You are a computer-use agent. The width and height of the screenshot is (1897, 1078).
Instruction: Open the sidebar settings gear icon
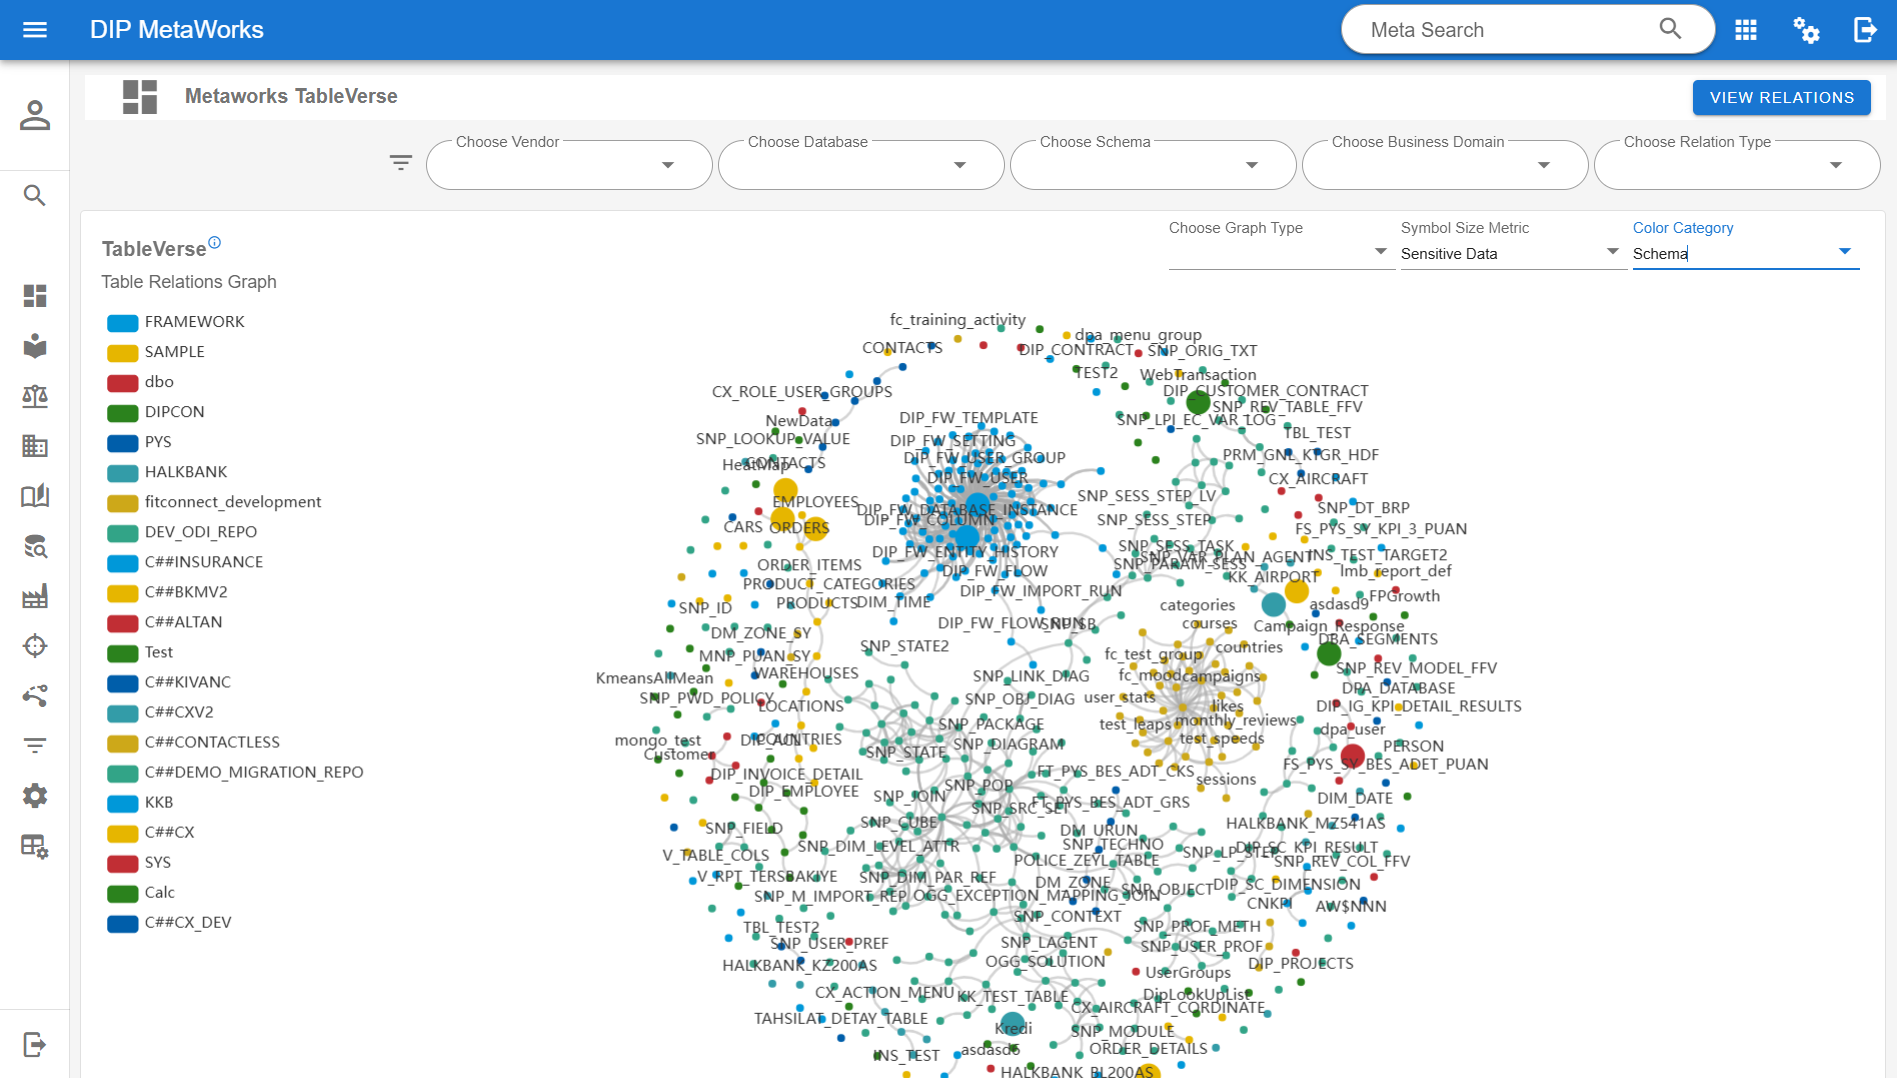[x=35, y=796]
